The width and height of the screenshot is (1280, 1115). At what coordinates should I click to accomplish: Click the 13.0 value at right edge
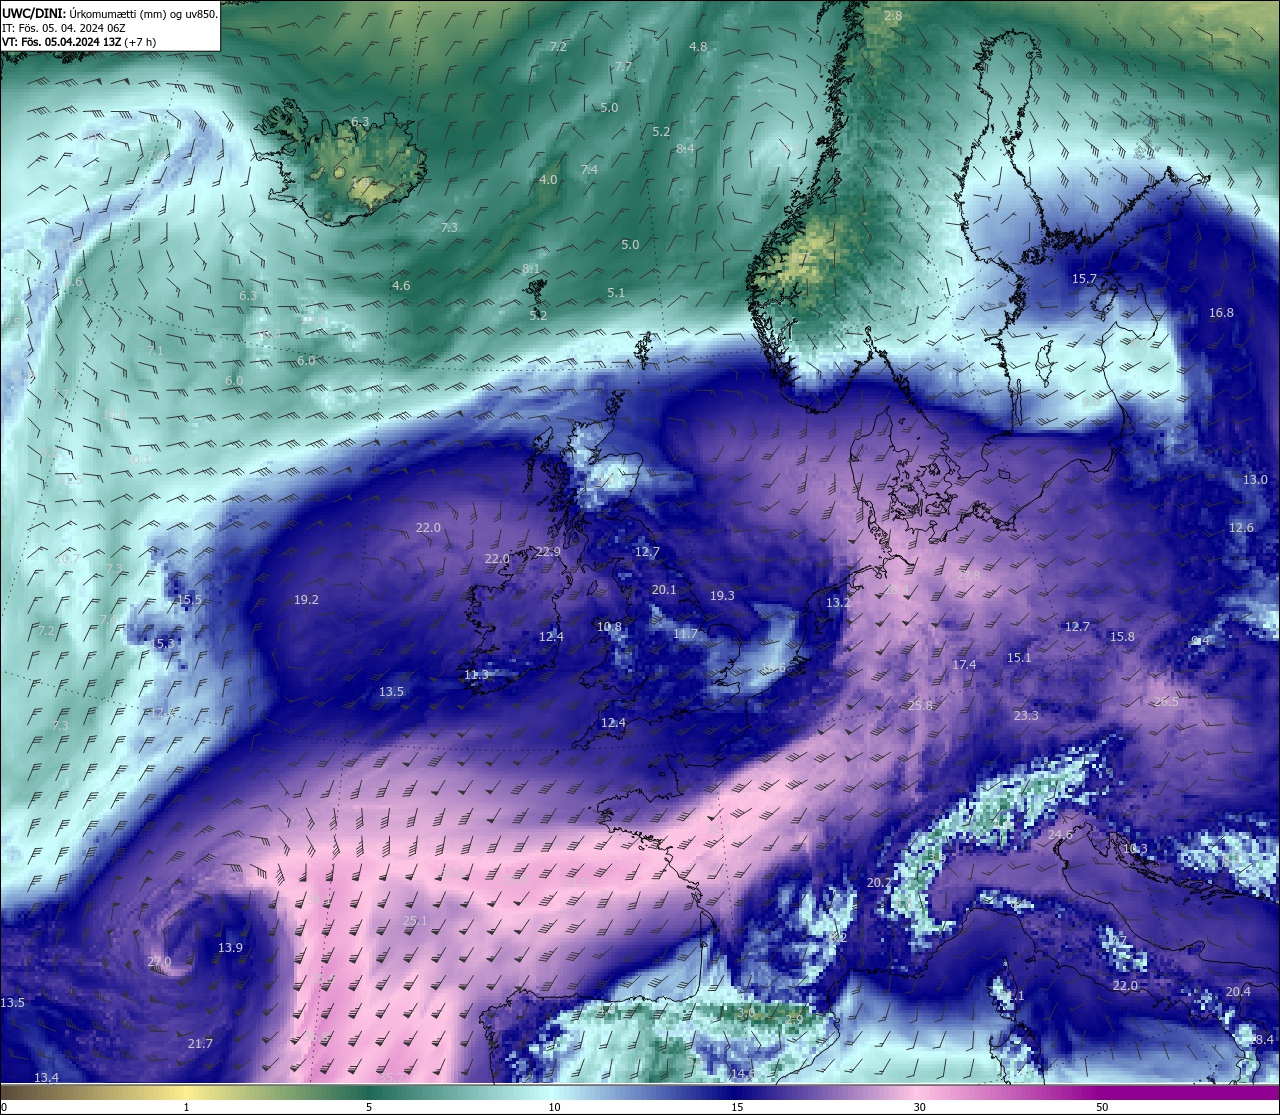[1255, 480]
